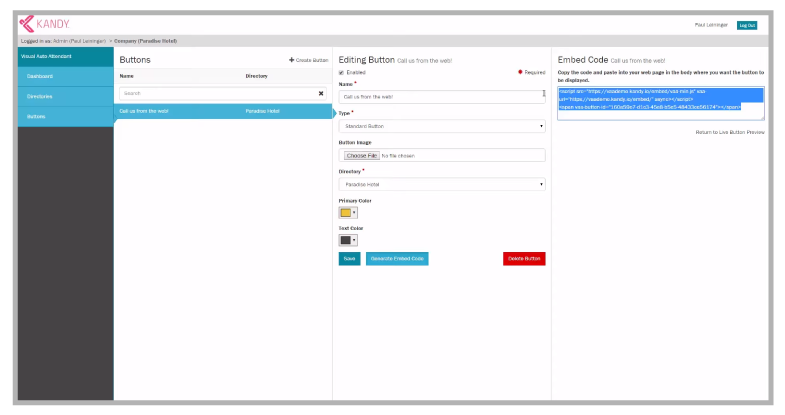Viewport: 785px width, 415px height.
Task: Click the Name input field
Action: (x=442, y=97)
